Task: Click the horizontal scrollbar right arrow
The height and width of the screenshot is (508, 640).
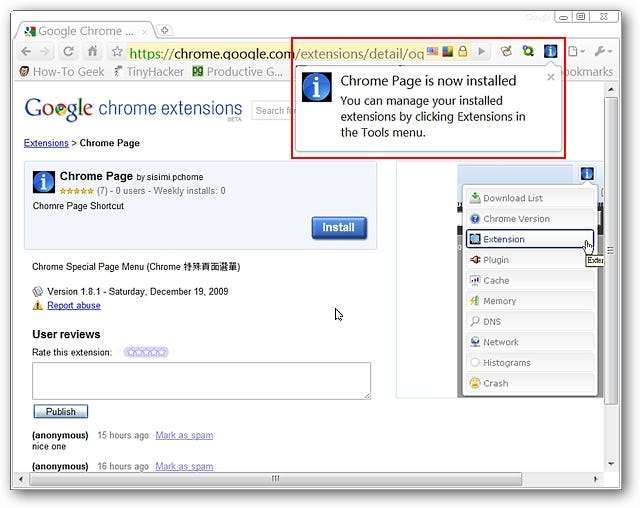Action: click(x=595, y=479)
